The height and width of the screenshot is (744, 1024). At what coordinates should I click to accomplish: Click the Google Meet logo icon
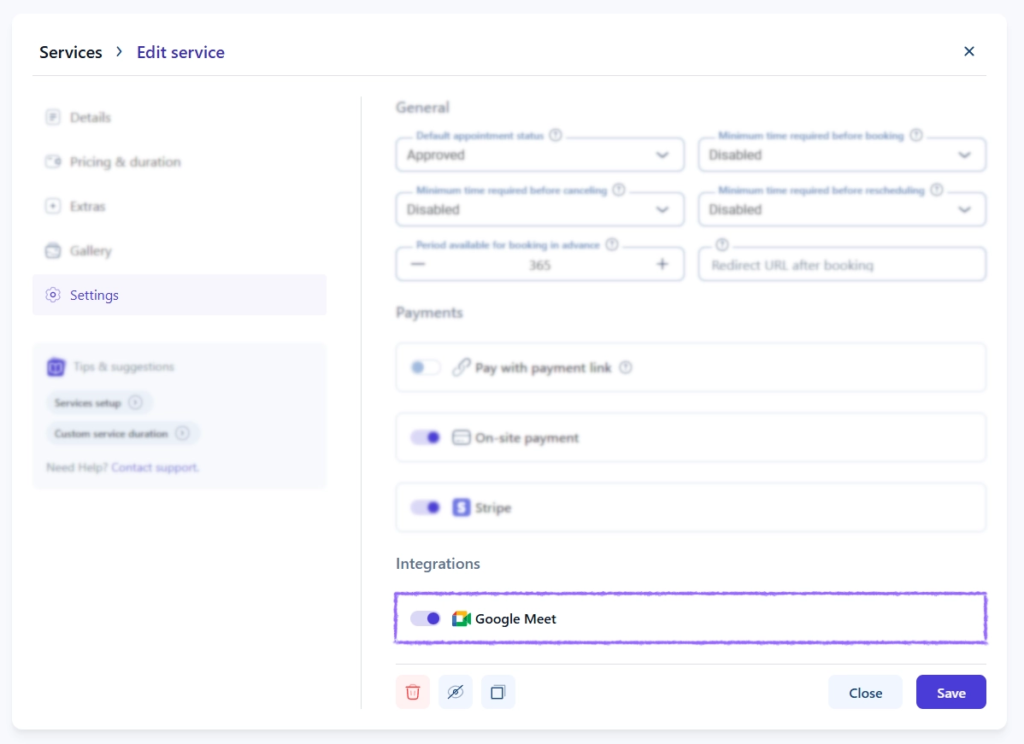[461, 619]
